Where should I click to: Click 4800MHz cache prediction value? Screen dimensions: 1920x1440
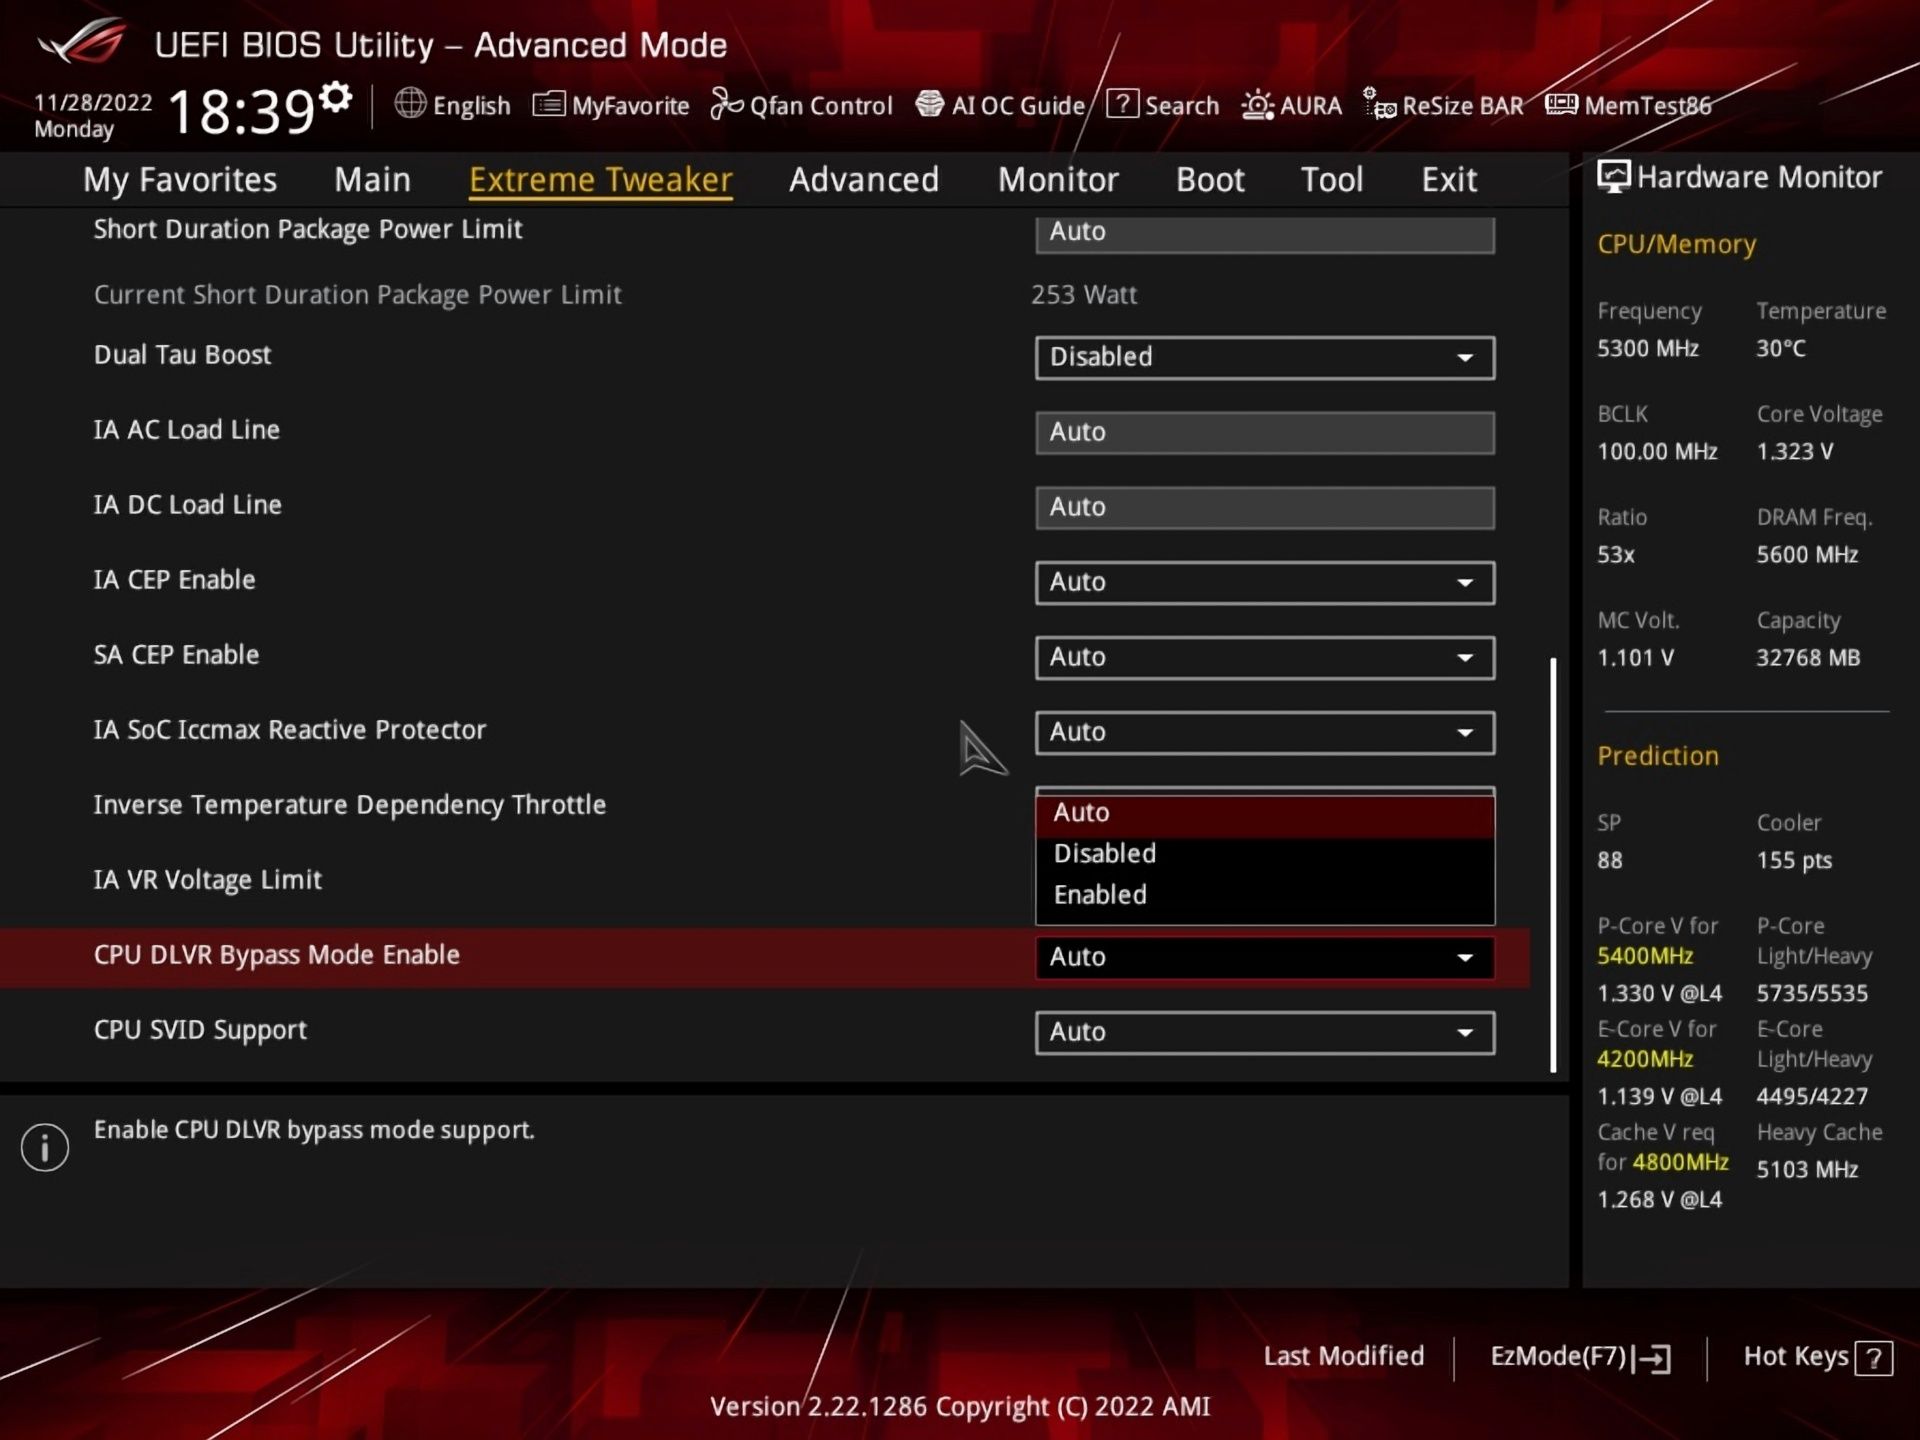pyautogui.click(x=1680, y=1162)
